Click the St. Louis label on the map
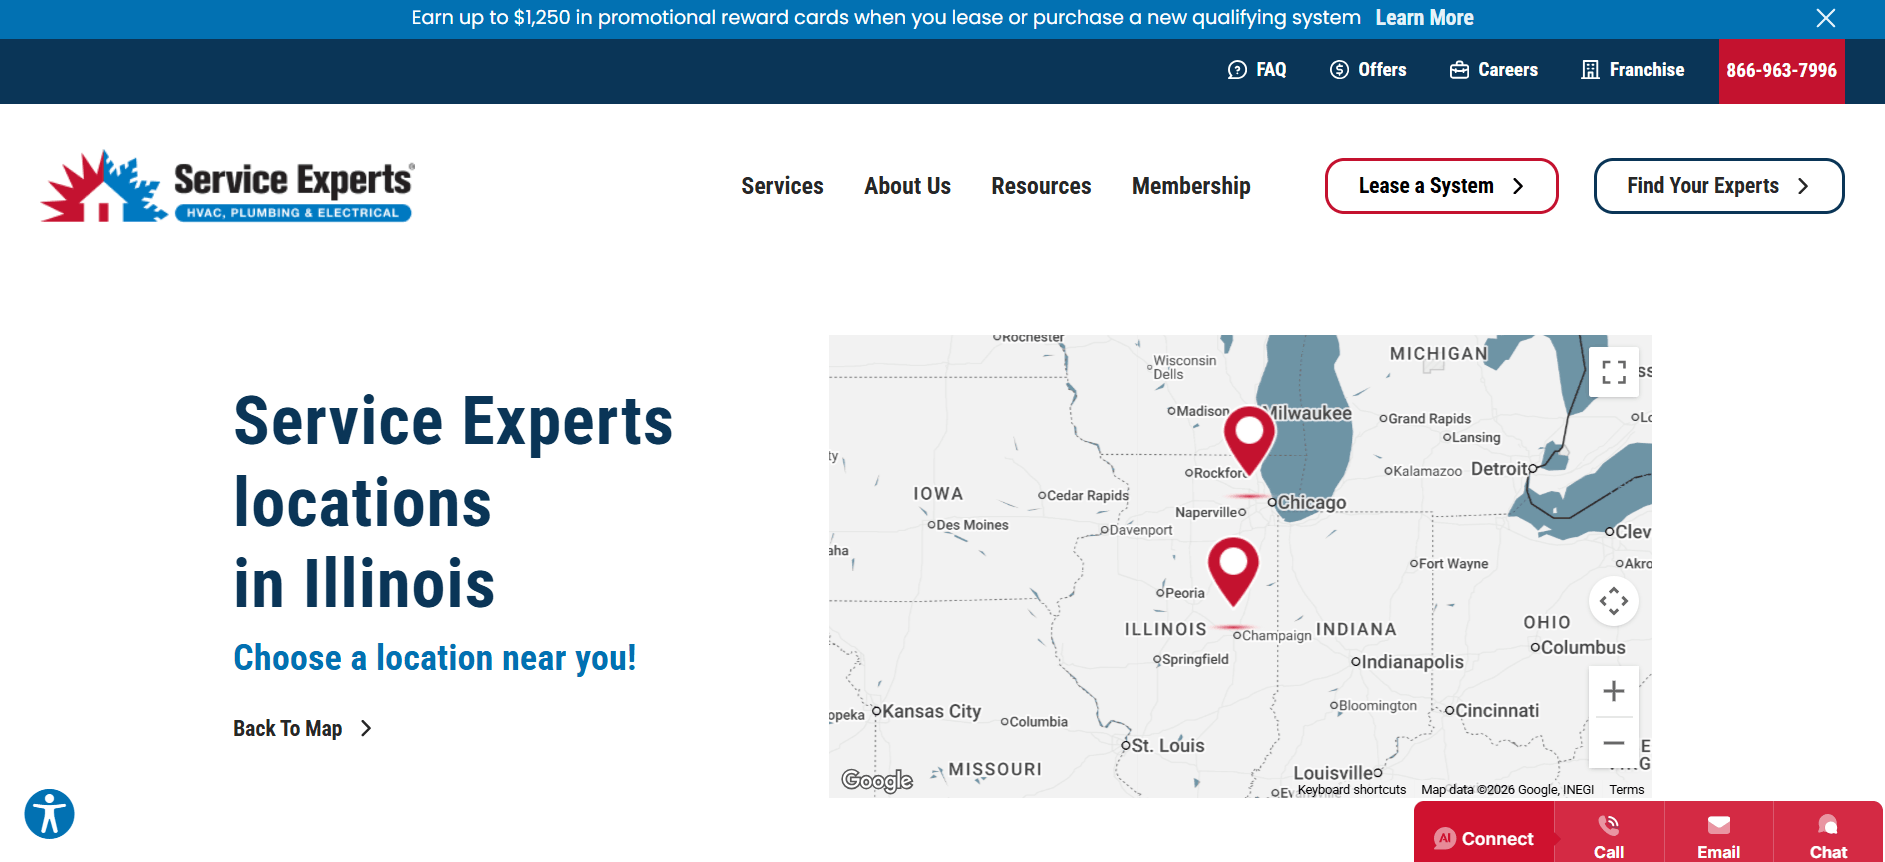1885x862 pixels. point(1168,746)
